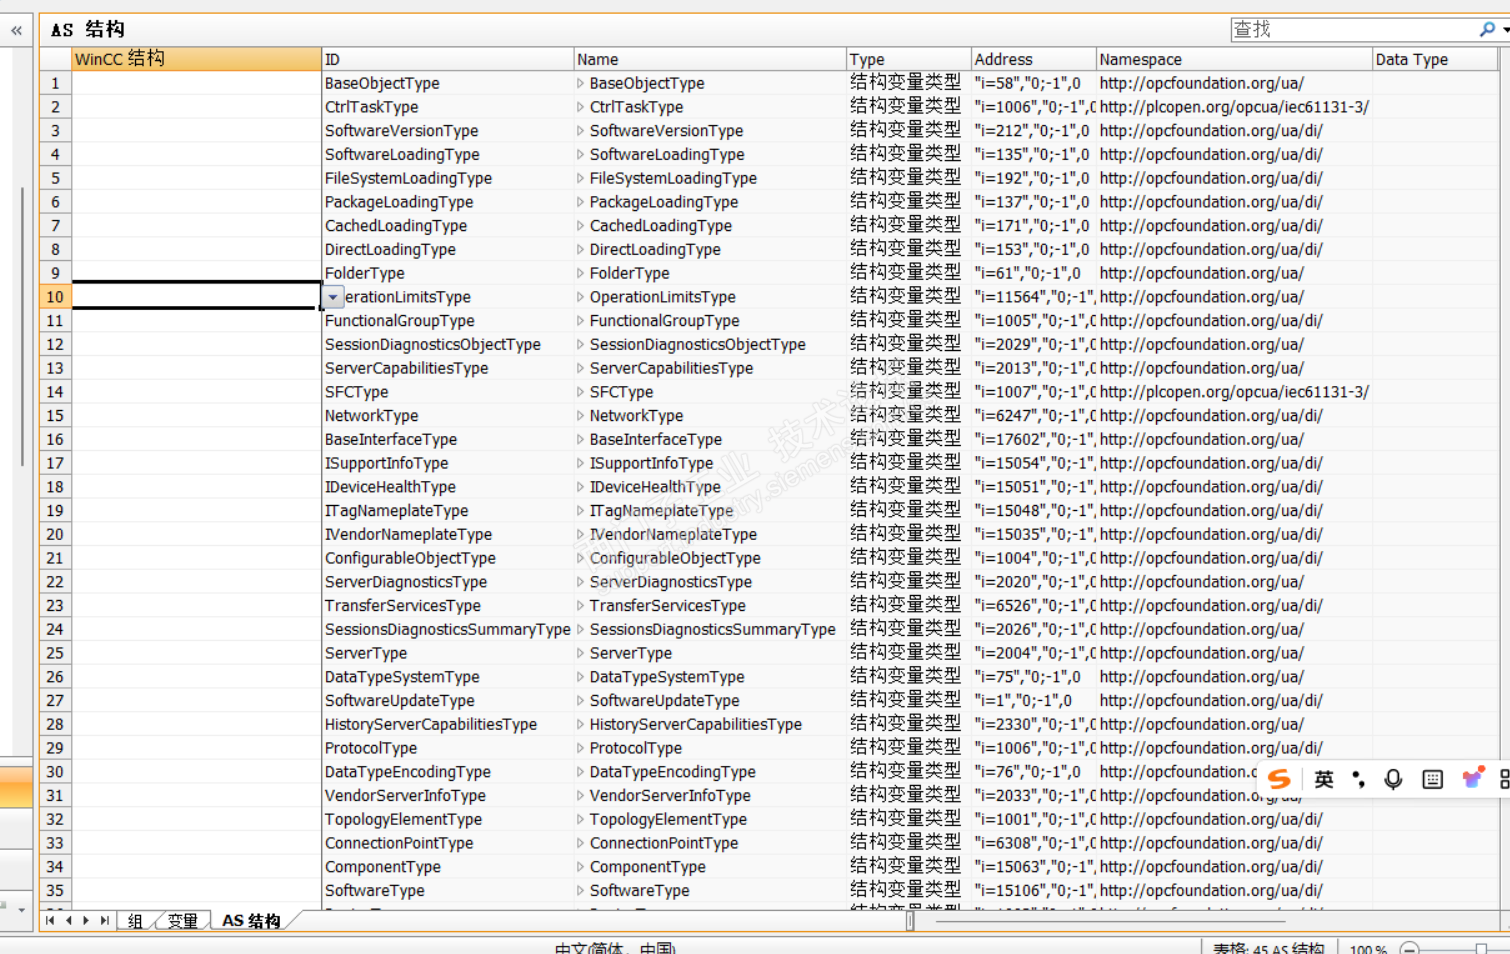Expand the SoftwareType node in Name column

[581, 891]
